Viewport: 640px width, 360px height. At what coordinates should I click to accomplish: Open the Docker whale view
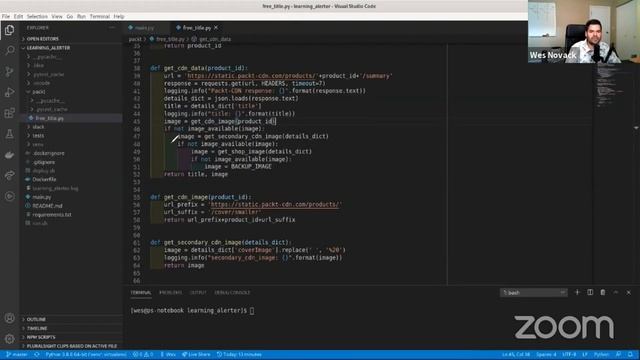(9, 155)
